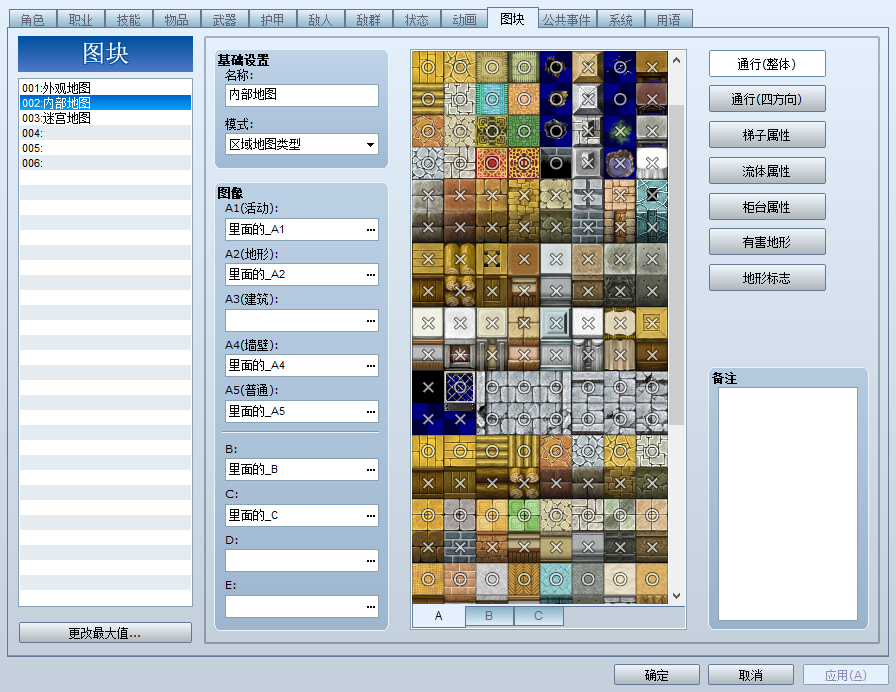Click the white sparkle tile on blue background
Screen dimensions: 896x692
619,67
